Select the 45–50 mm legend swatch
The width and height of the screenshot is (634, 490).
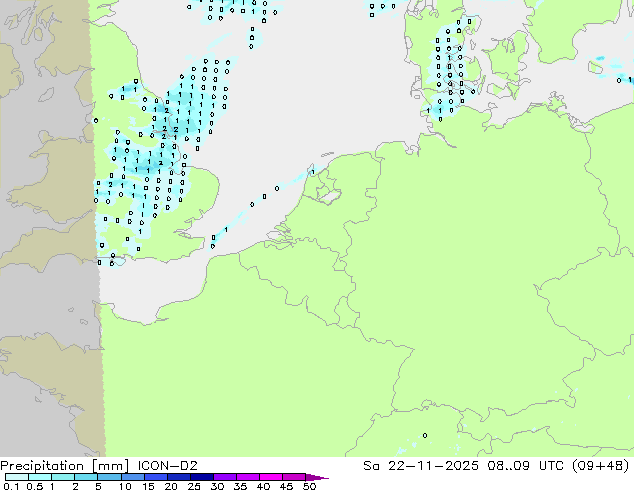[x=294, y=477]
